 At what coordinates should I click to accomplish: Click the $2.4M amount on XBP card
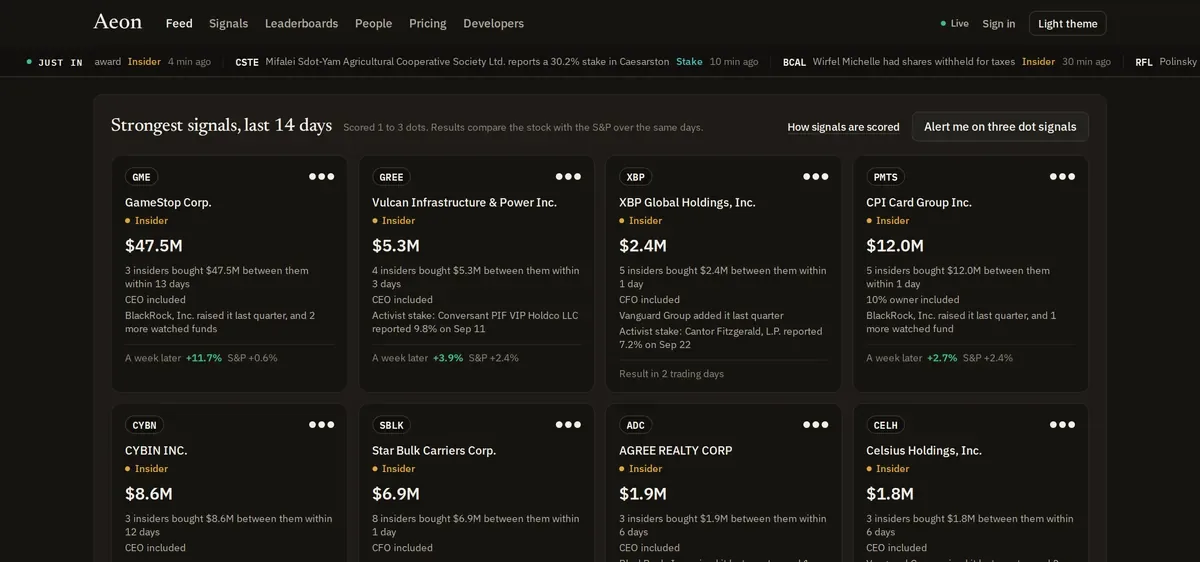(x=643, y=245)
